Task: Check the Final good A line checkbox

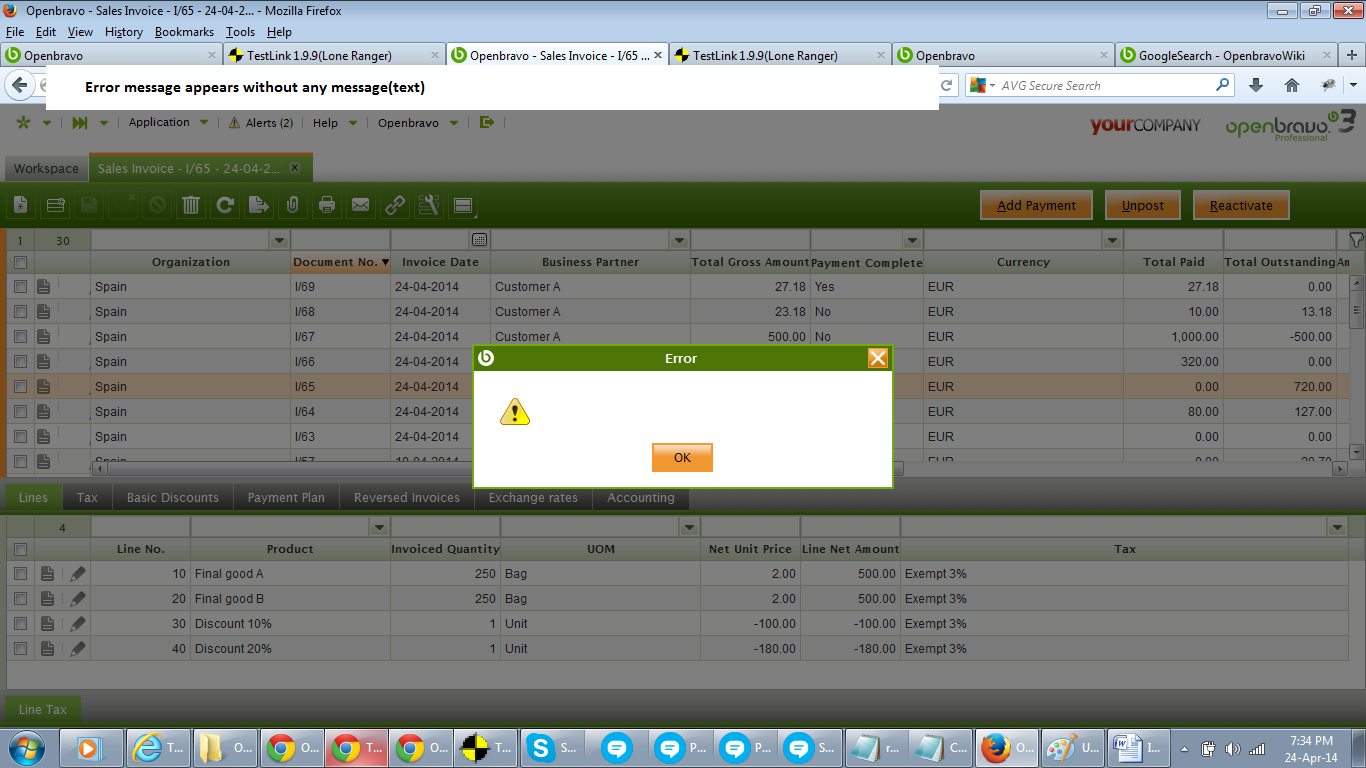Action: (20, 574)
